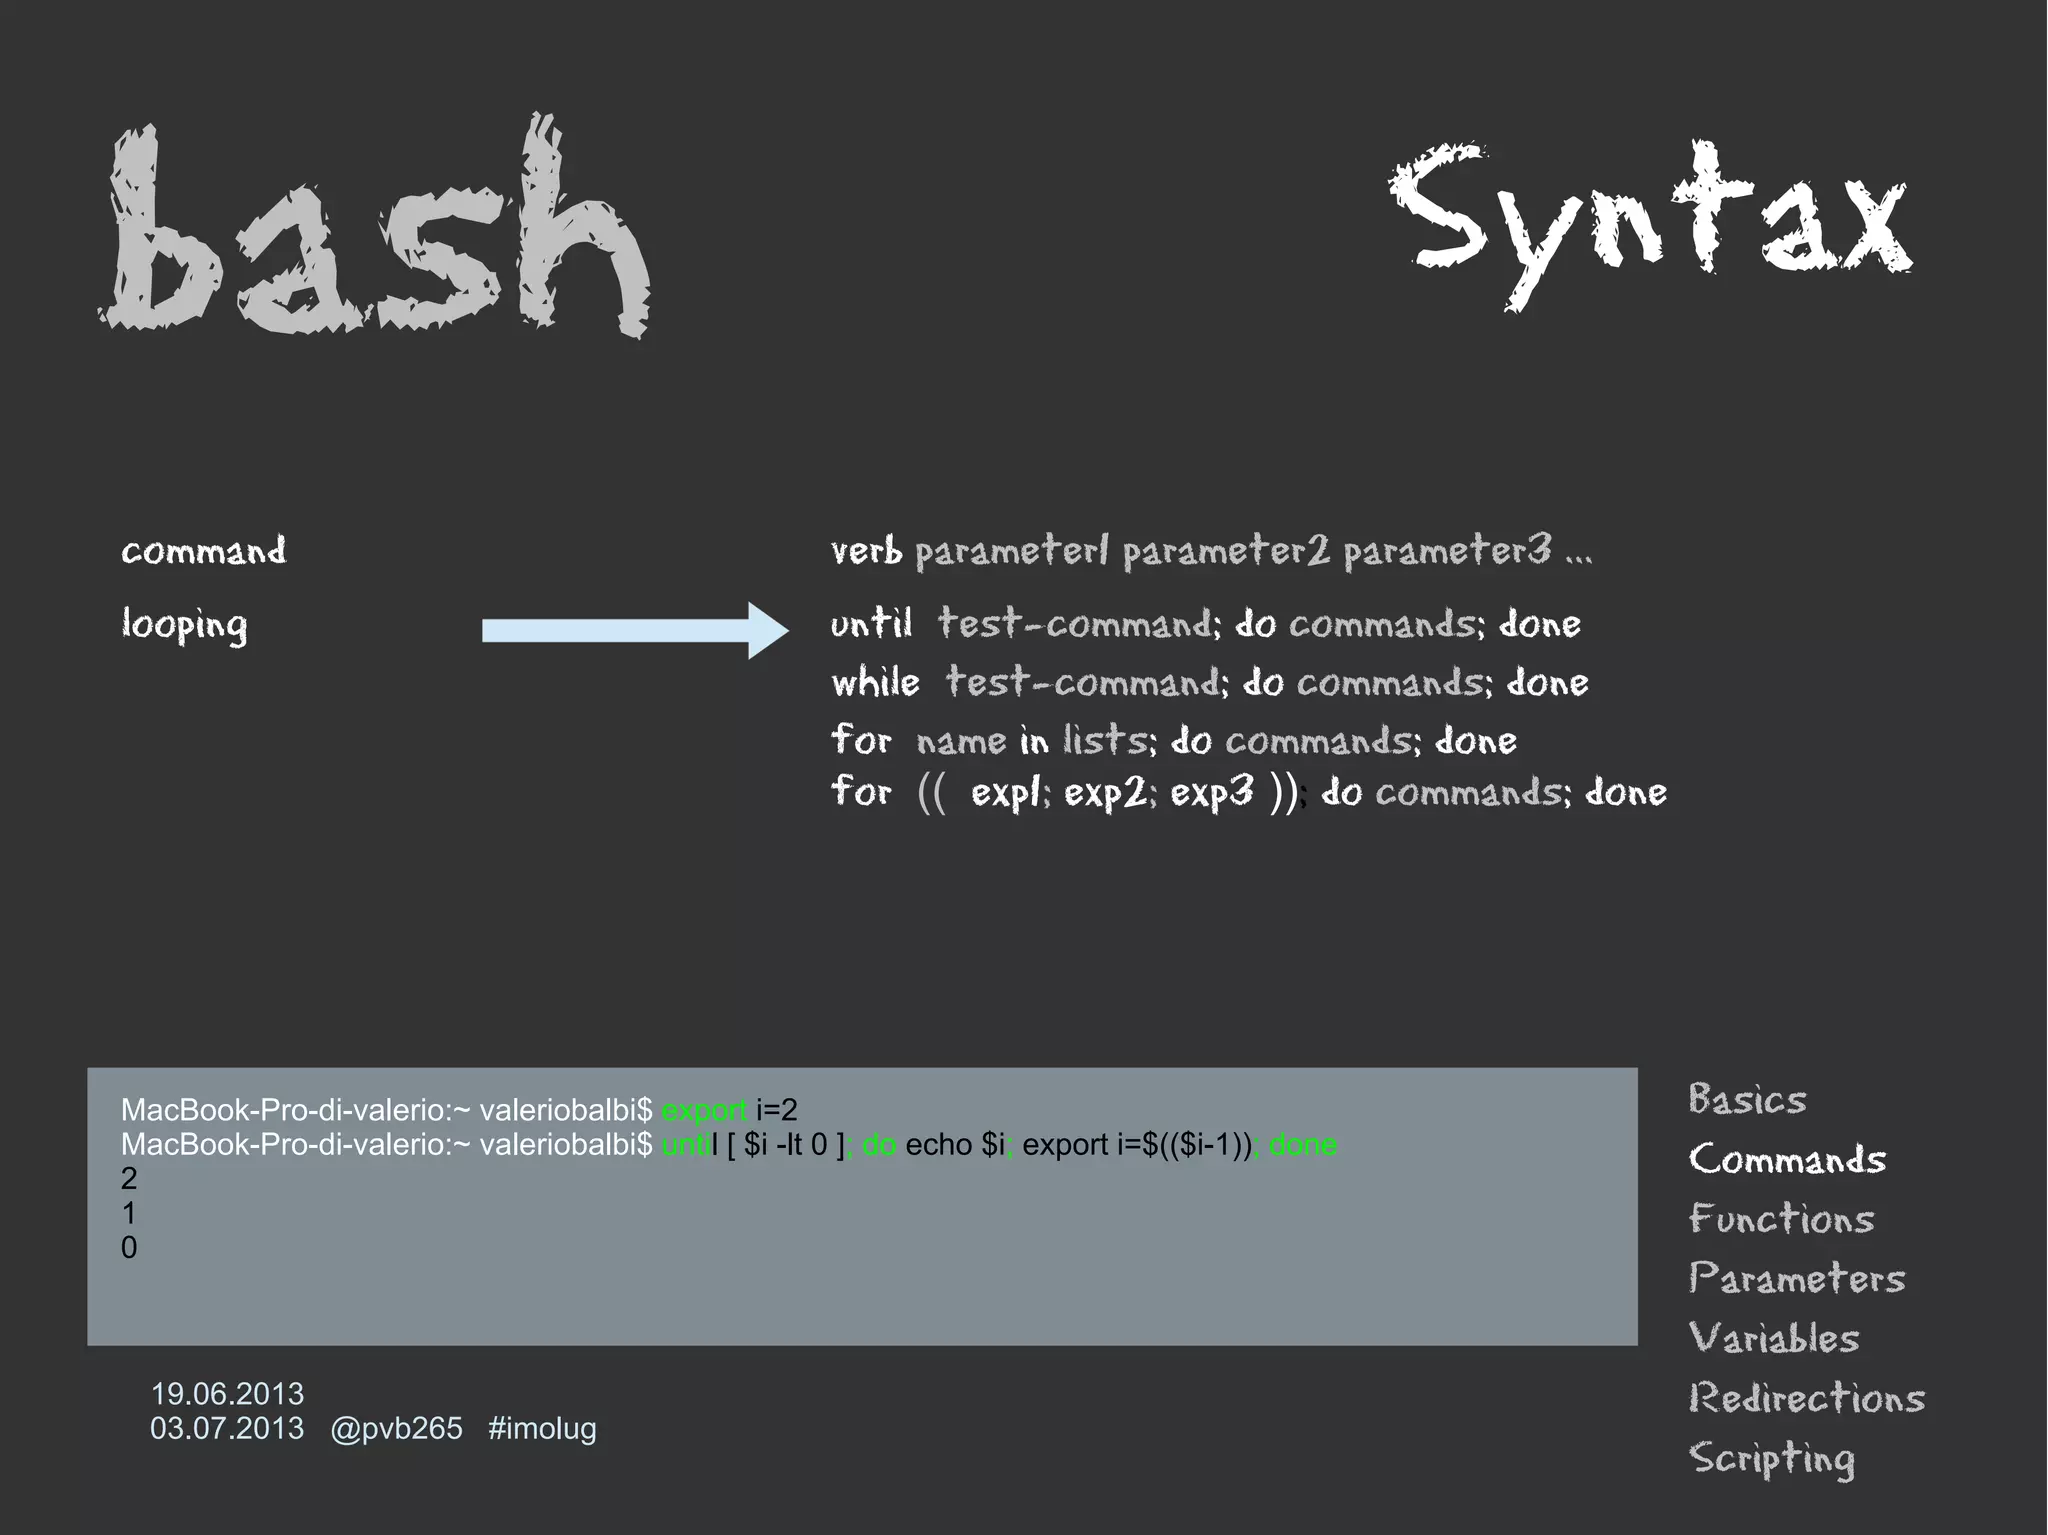
Task: Click terminal output value '0'
Action: coord(129,1248)
